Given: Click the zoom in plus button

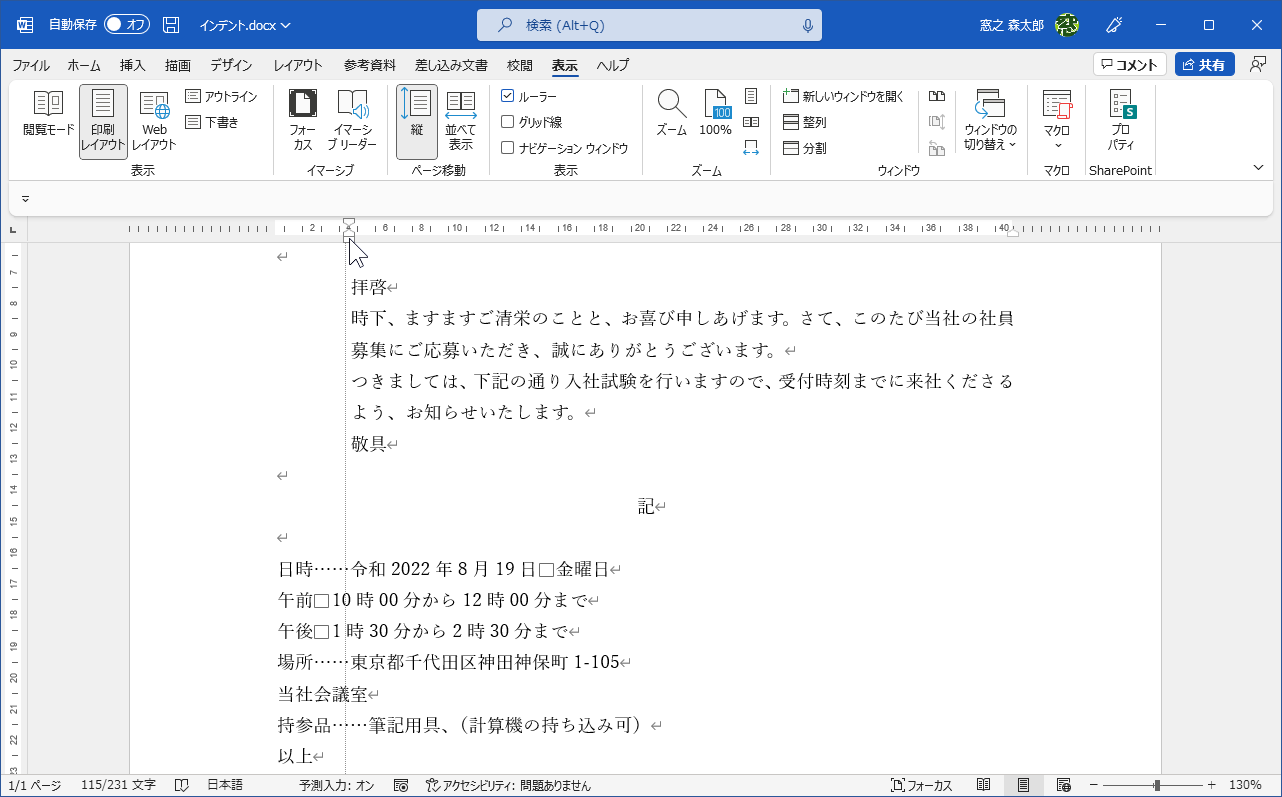Looking at the screenshot, I should pyautogui.click(x=1211, y=785).
